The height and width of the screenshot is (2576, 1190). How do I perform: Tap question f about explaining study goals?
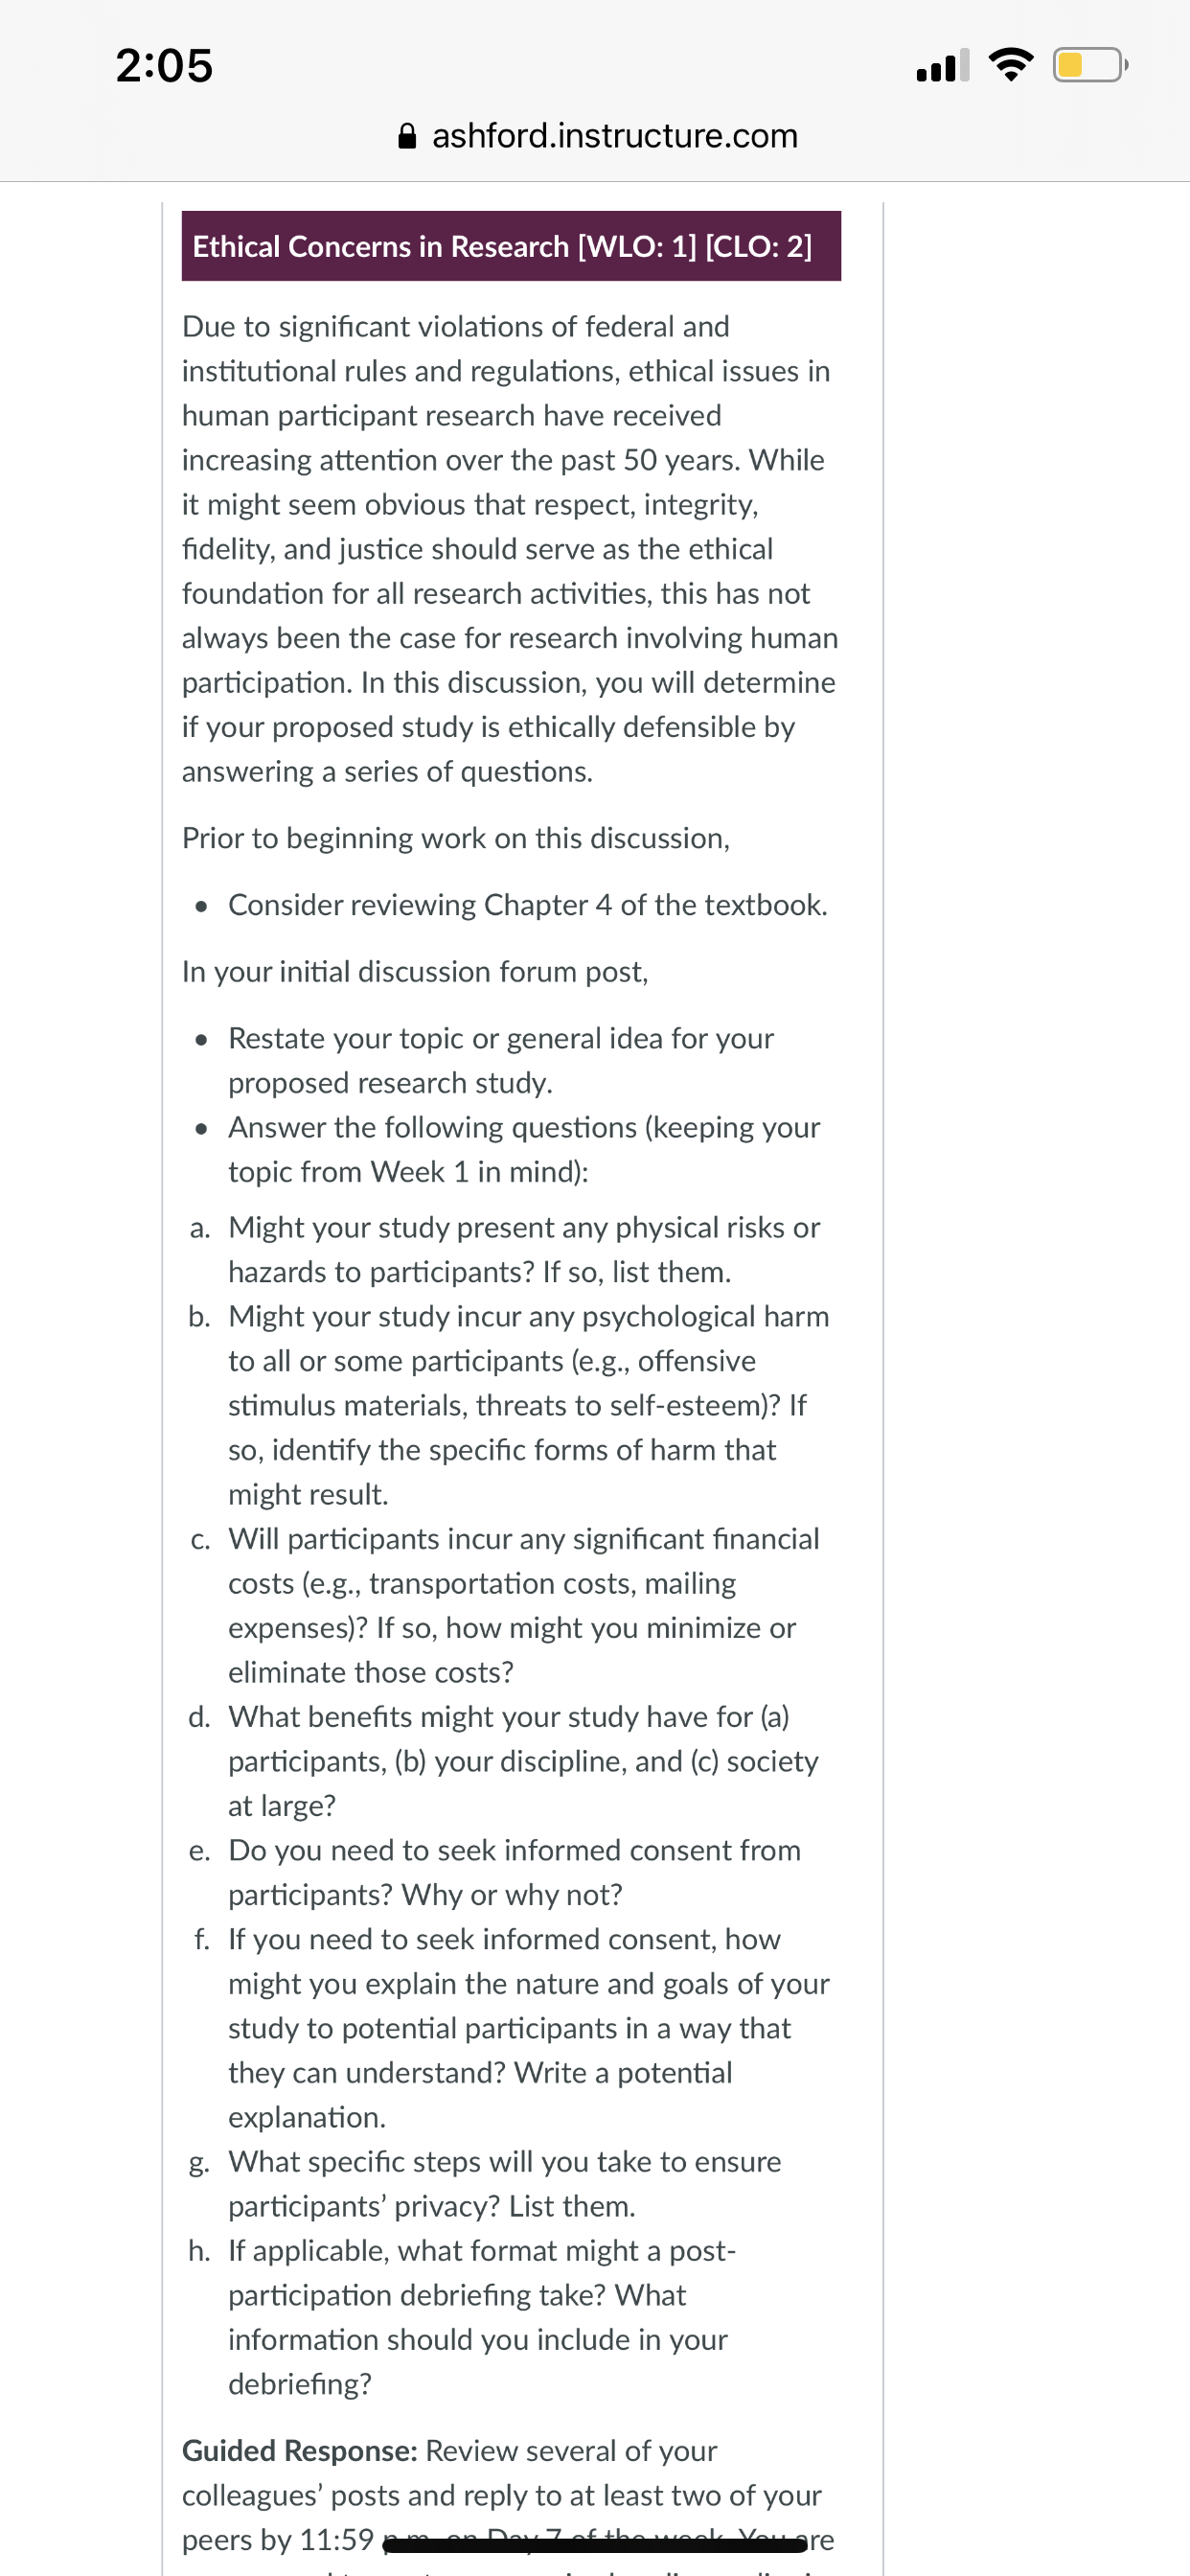510,2028
